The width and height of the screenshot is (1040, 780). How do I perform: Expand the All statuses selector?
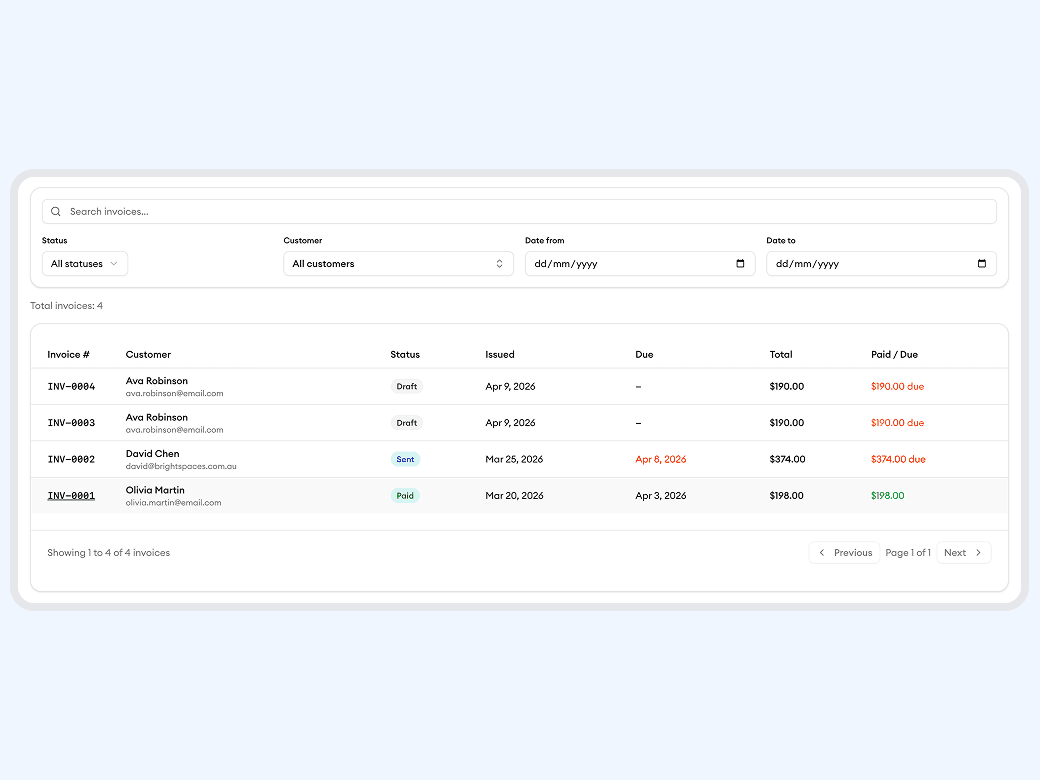click(x=84, y=263)
